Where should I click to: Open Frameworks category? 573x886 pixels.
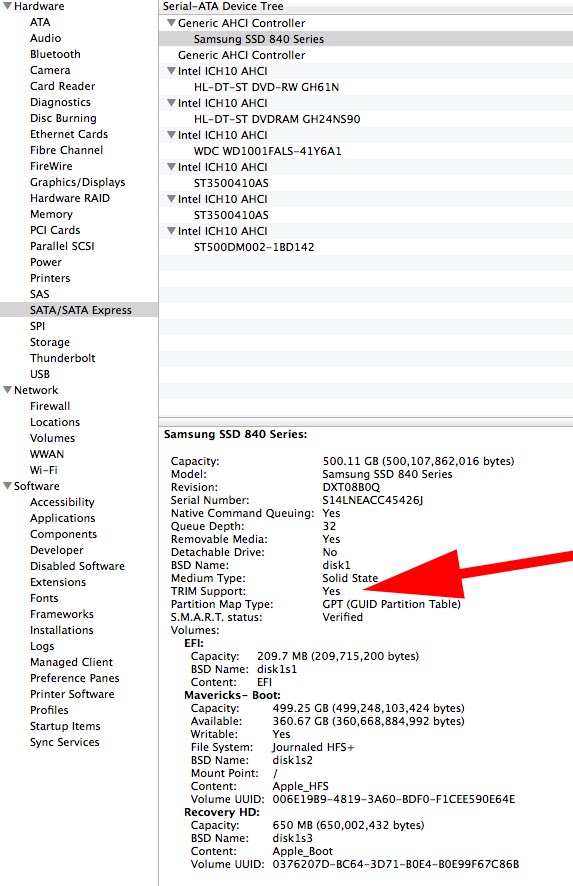[x=62, y=614]
